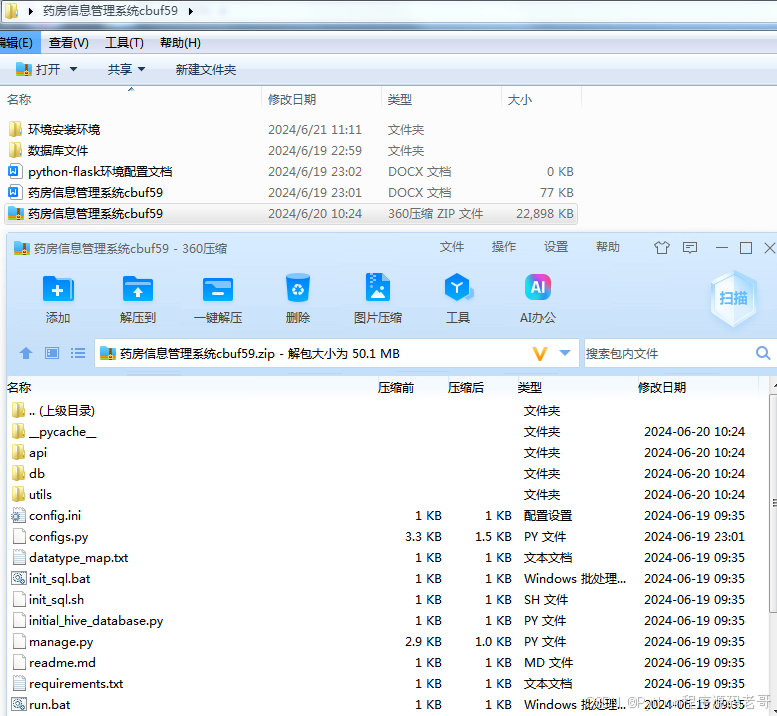Open the 帮助(H) menu in Explorer
Screen dimensions: 777x716
click(x=180, y=43)
